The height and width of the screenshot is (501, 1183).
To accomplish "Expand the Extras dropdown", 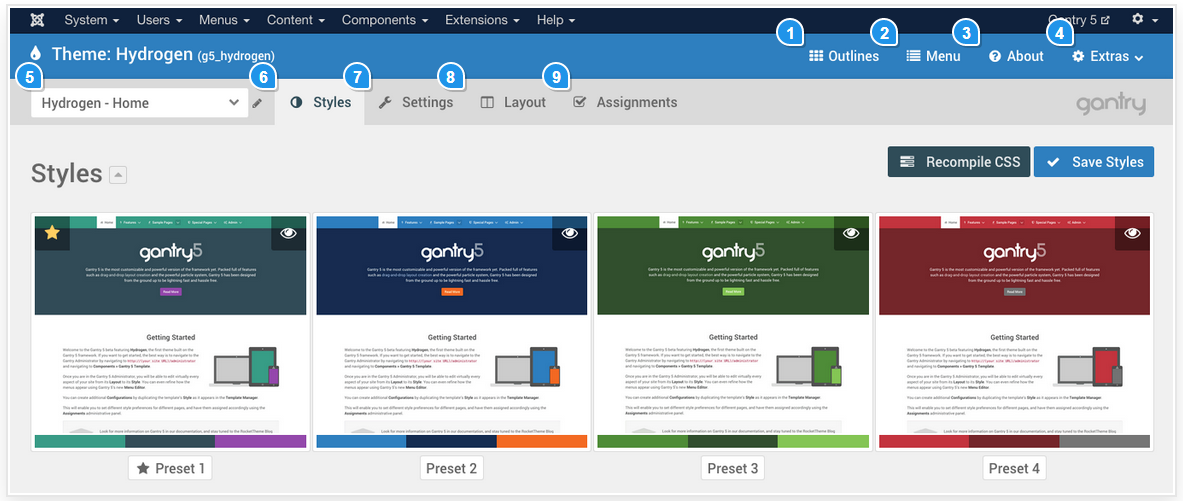I will click(1107, 56).
